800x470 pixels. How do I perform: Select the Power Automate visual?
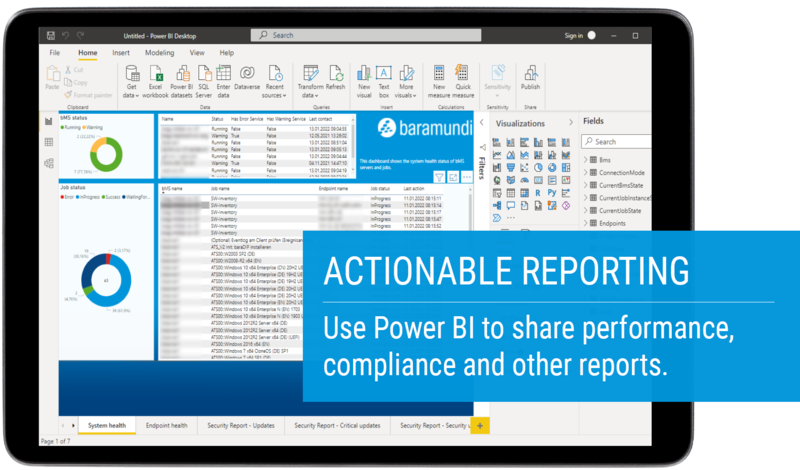click(x=496, y=218)
